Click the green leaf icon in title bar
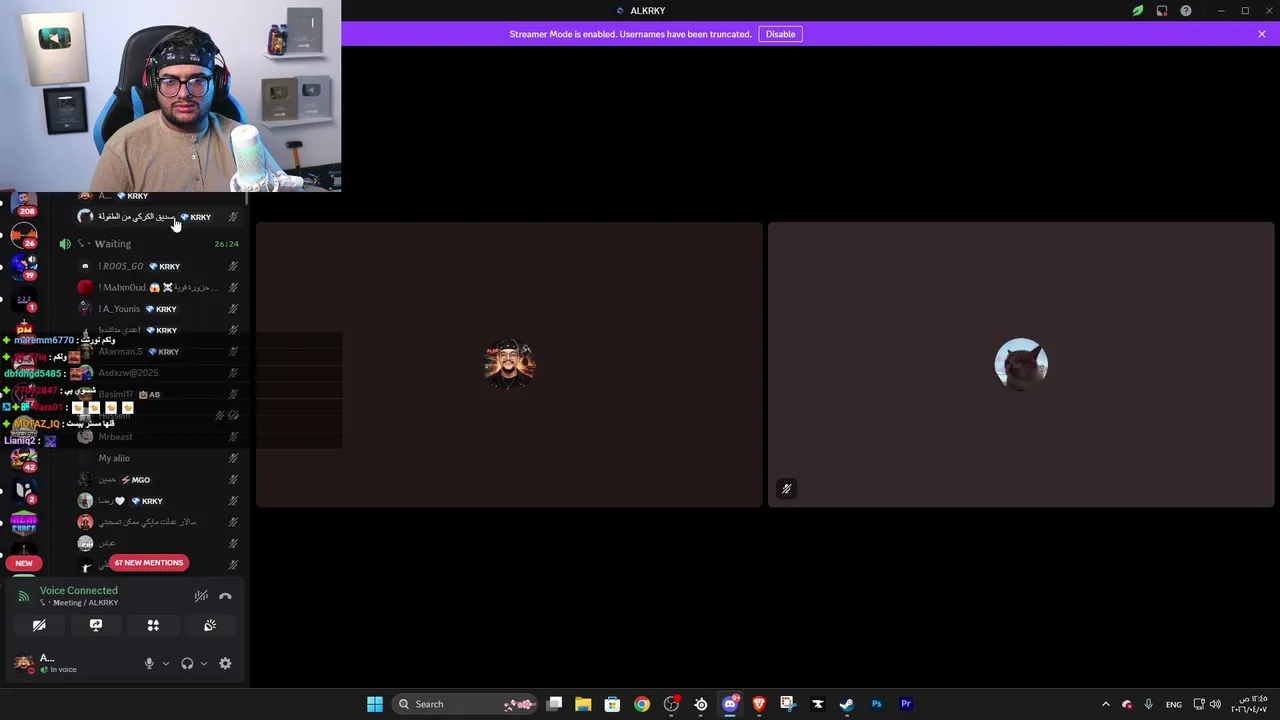 [x=1137, y=11]
